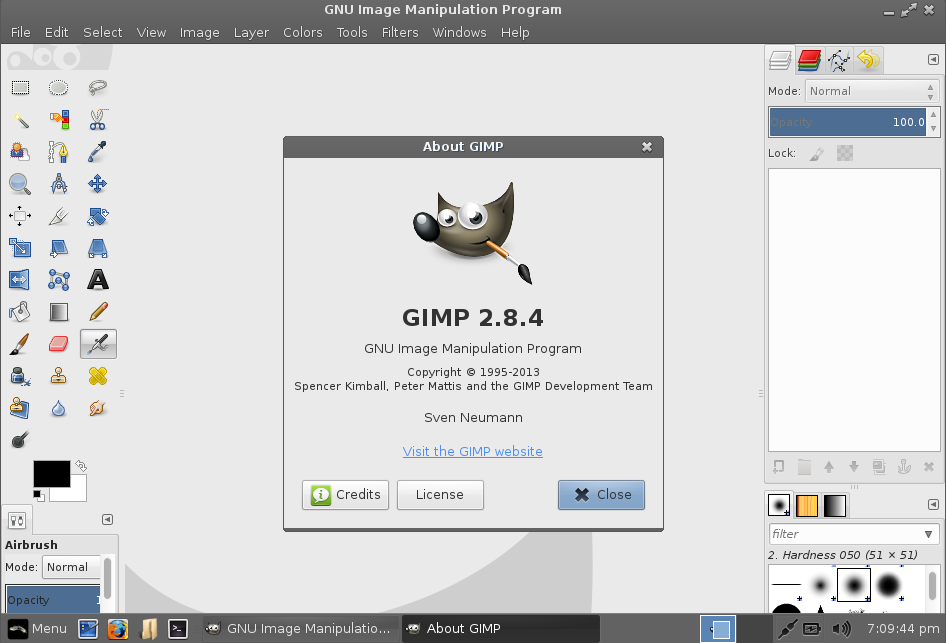
Task: Select the Move tool
Action: point(98,184)
